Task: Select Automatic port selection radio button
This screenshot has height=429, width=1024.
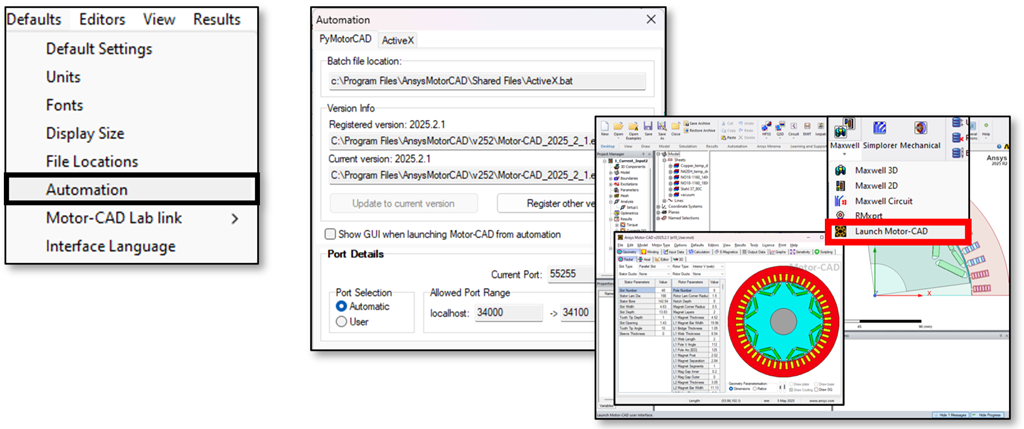Action: tap(342, 306)
